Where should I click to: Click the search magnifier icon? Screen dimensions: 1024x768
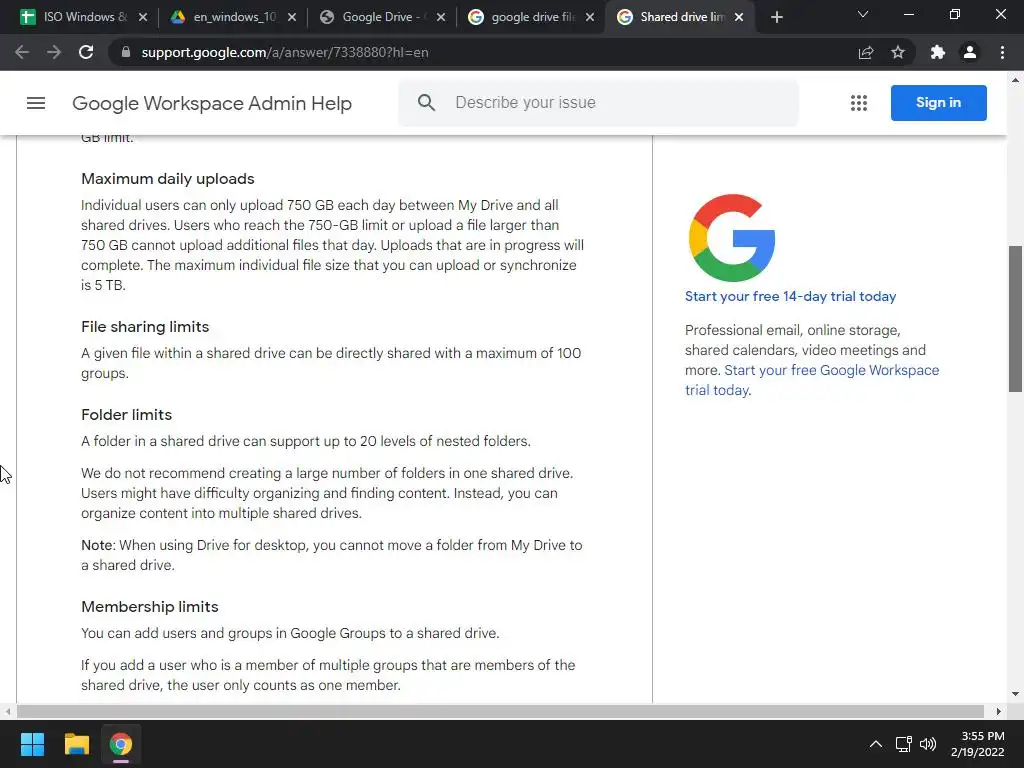point(426,103)
